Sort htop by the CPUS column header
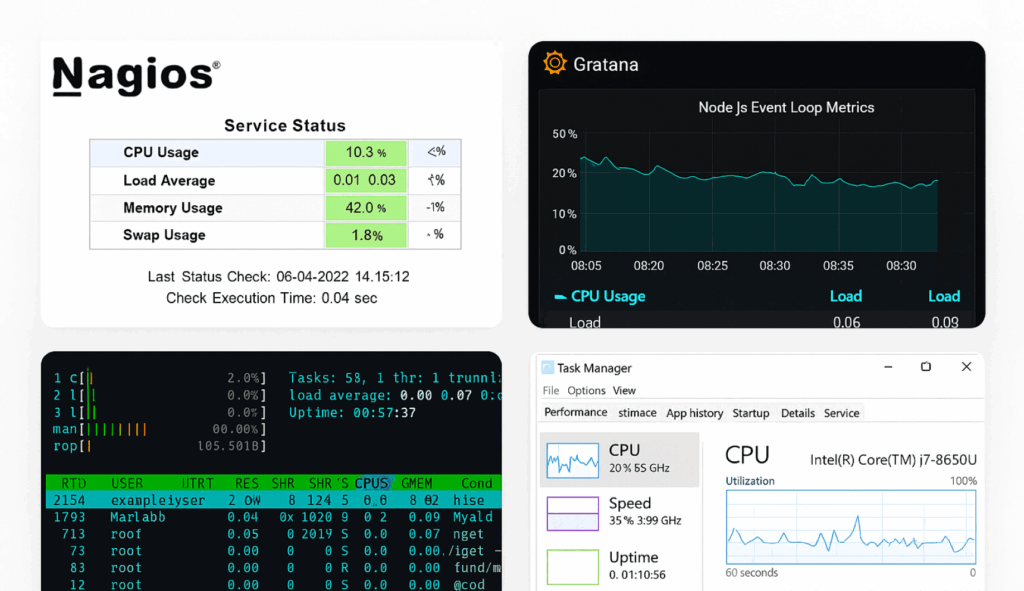Screen dimensions: 1024x591 [x=372, y=483]
